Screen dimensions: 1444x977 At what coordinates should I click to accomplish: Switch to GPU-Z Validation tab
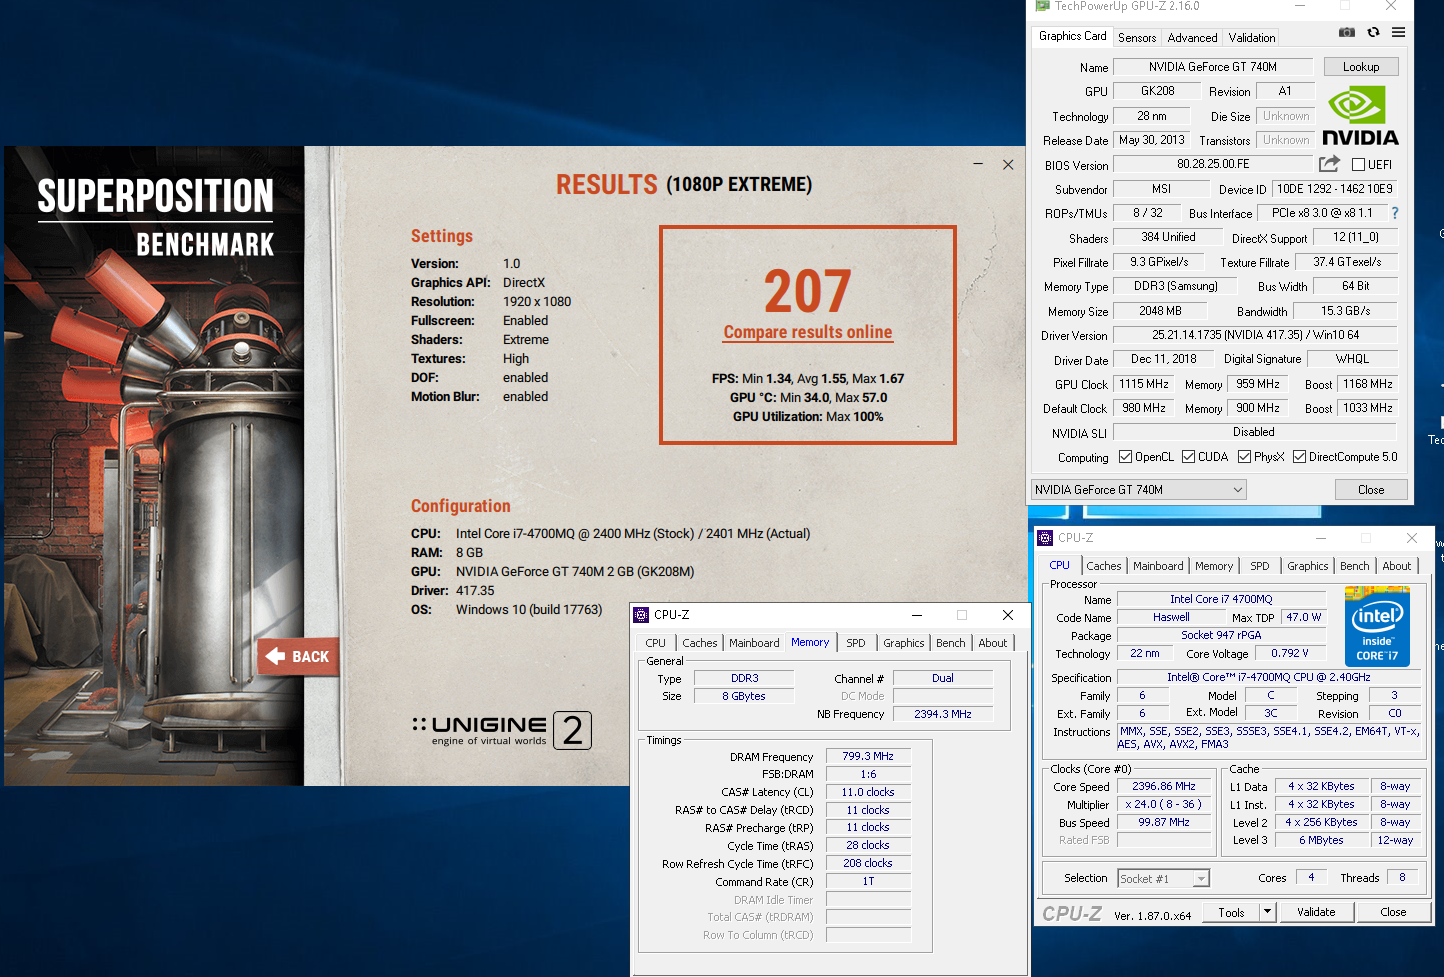(1252, 38)
